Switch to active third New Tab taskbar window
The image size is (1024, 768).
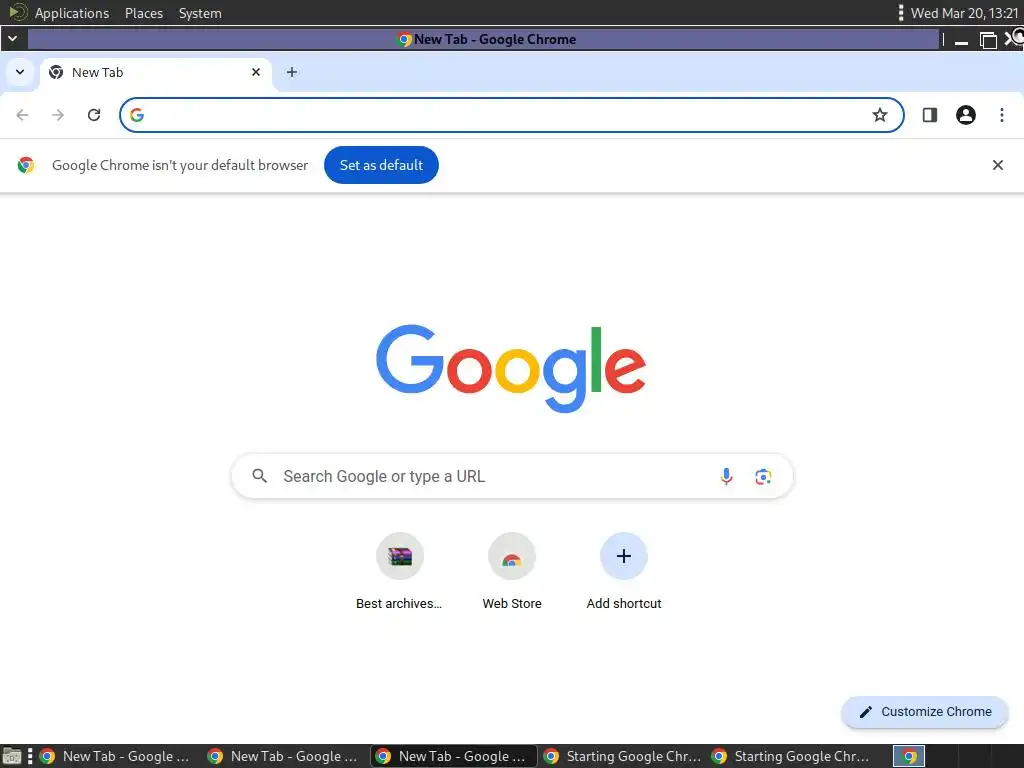[x=453, y=756]
